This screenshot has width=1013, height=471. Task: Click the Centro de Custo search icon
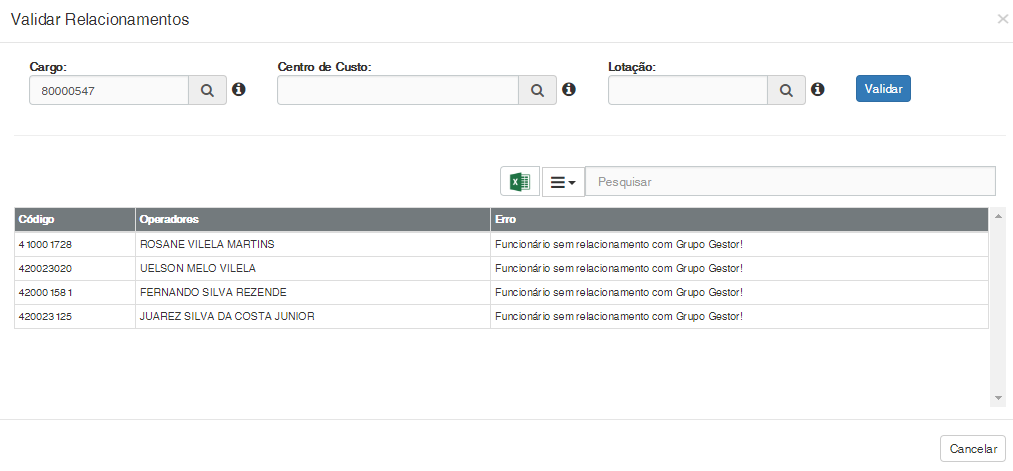click(x=537, y=90)
